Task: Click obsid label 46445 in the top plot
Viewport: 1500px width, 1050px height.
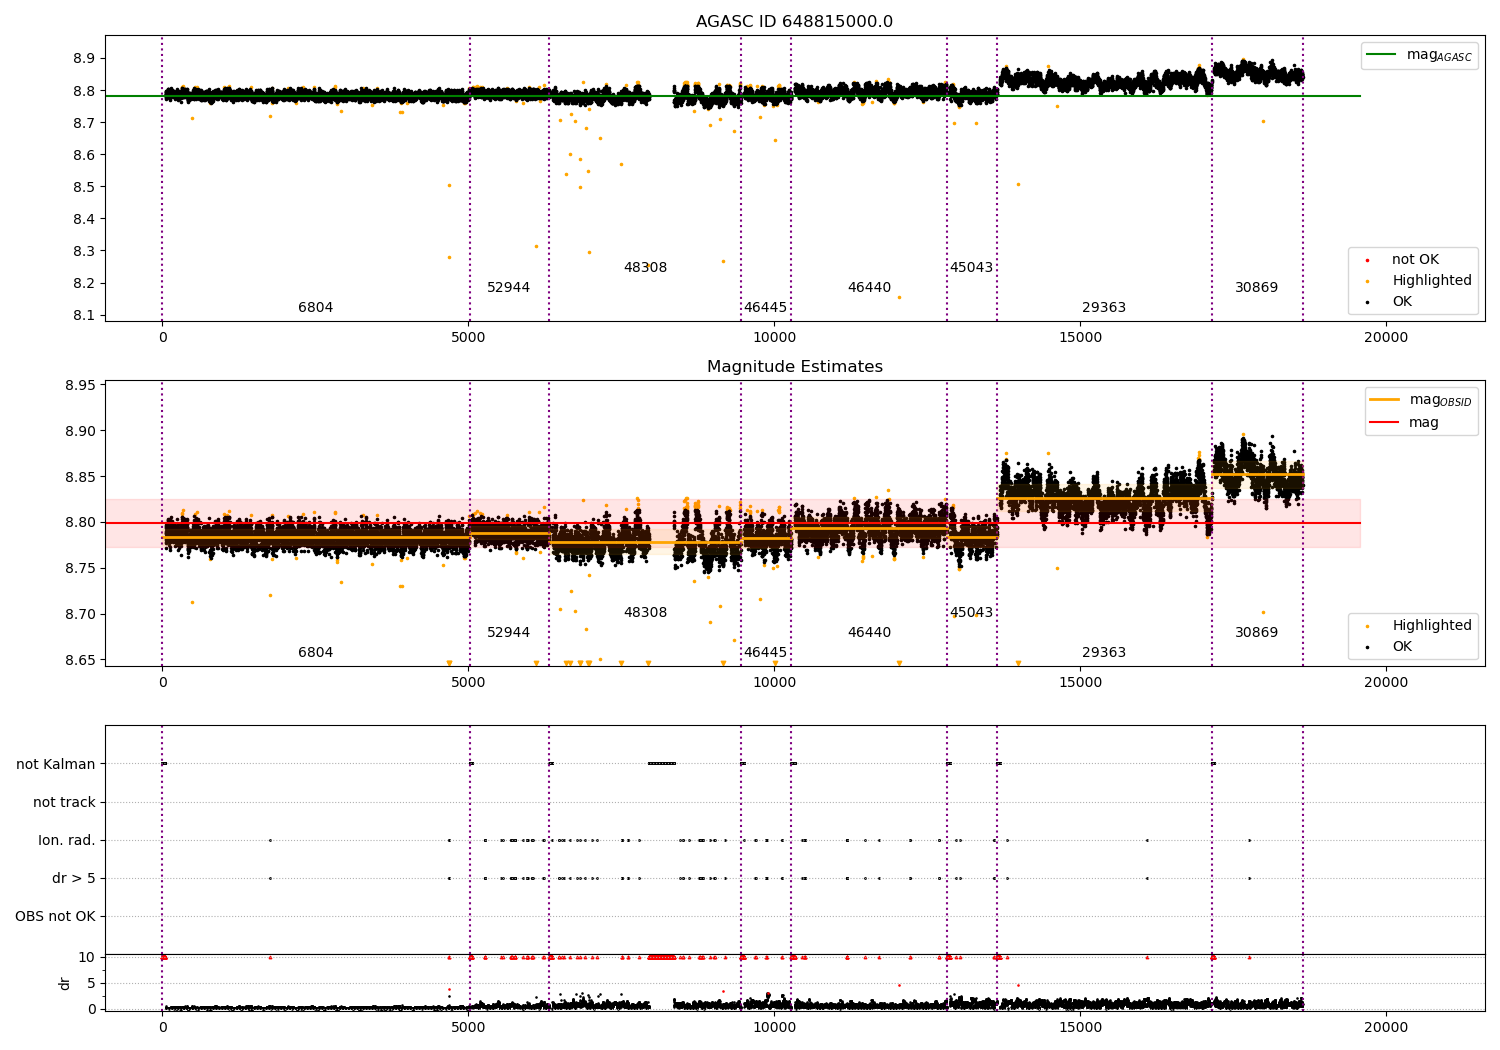Action: tap(765, 308)
